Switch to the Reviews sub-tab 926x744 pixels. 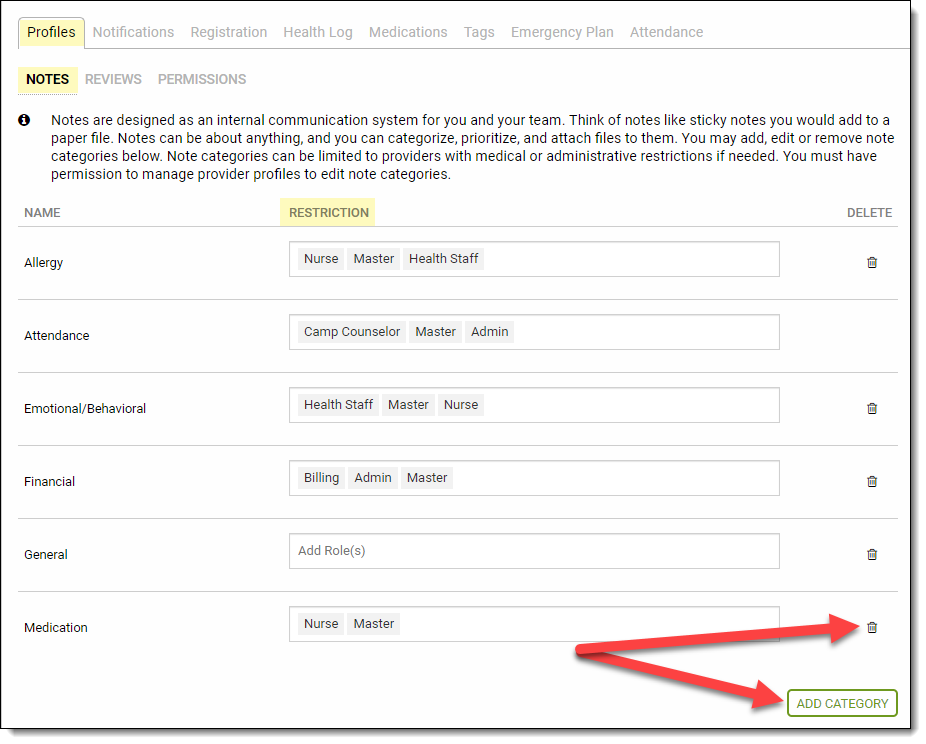point(113,79)
